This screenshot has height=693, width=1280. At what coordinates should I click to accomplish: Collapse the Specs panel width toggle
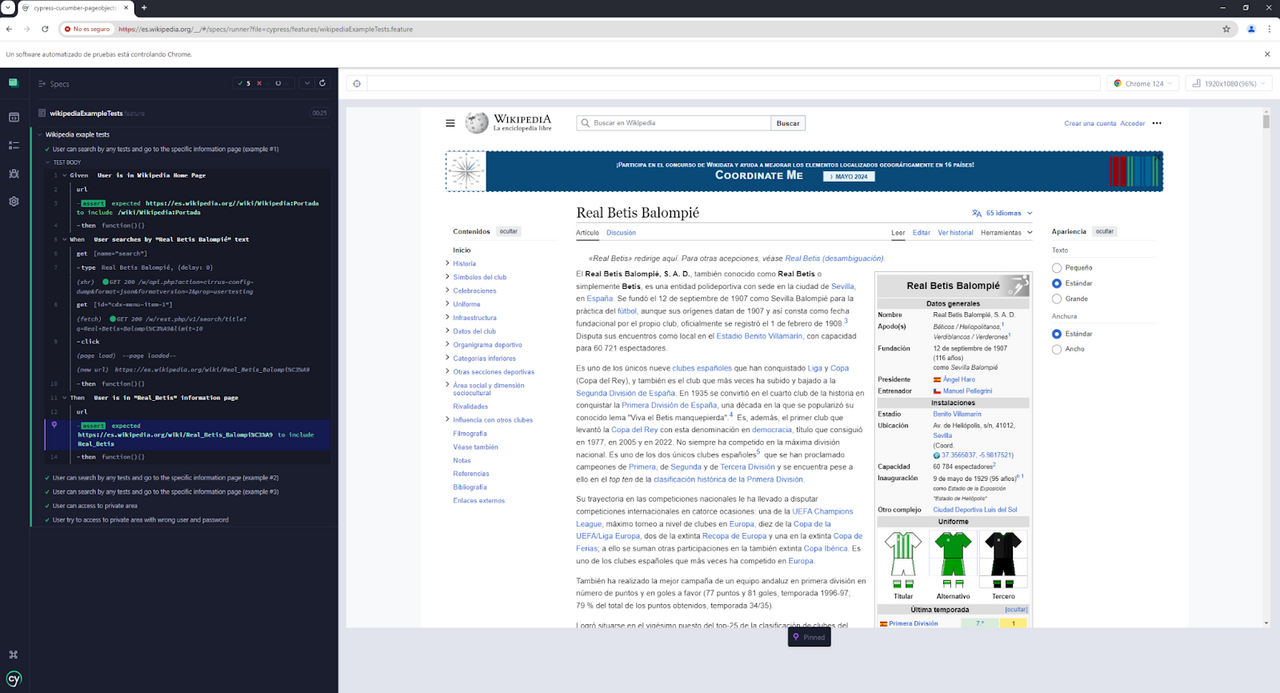click(x=42, y=84)
